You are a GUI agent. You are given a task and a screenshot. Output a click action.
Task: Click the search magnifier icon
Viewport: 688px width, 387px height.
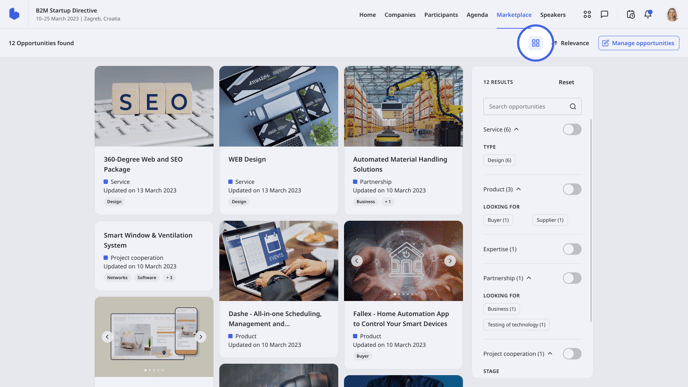(573, 107)
